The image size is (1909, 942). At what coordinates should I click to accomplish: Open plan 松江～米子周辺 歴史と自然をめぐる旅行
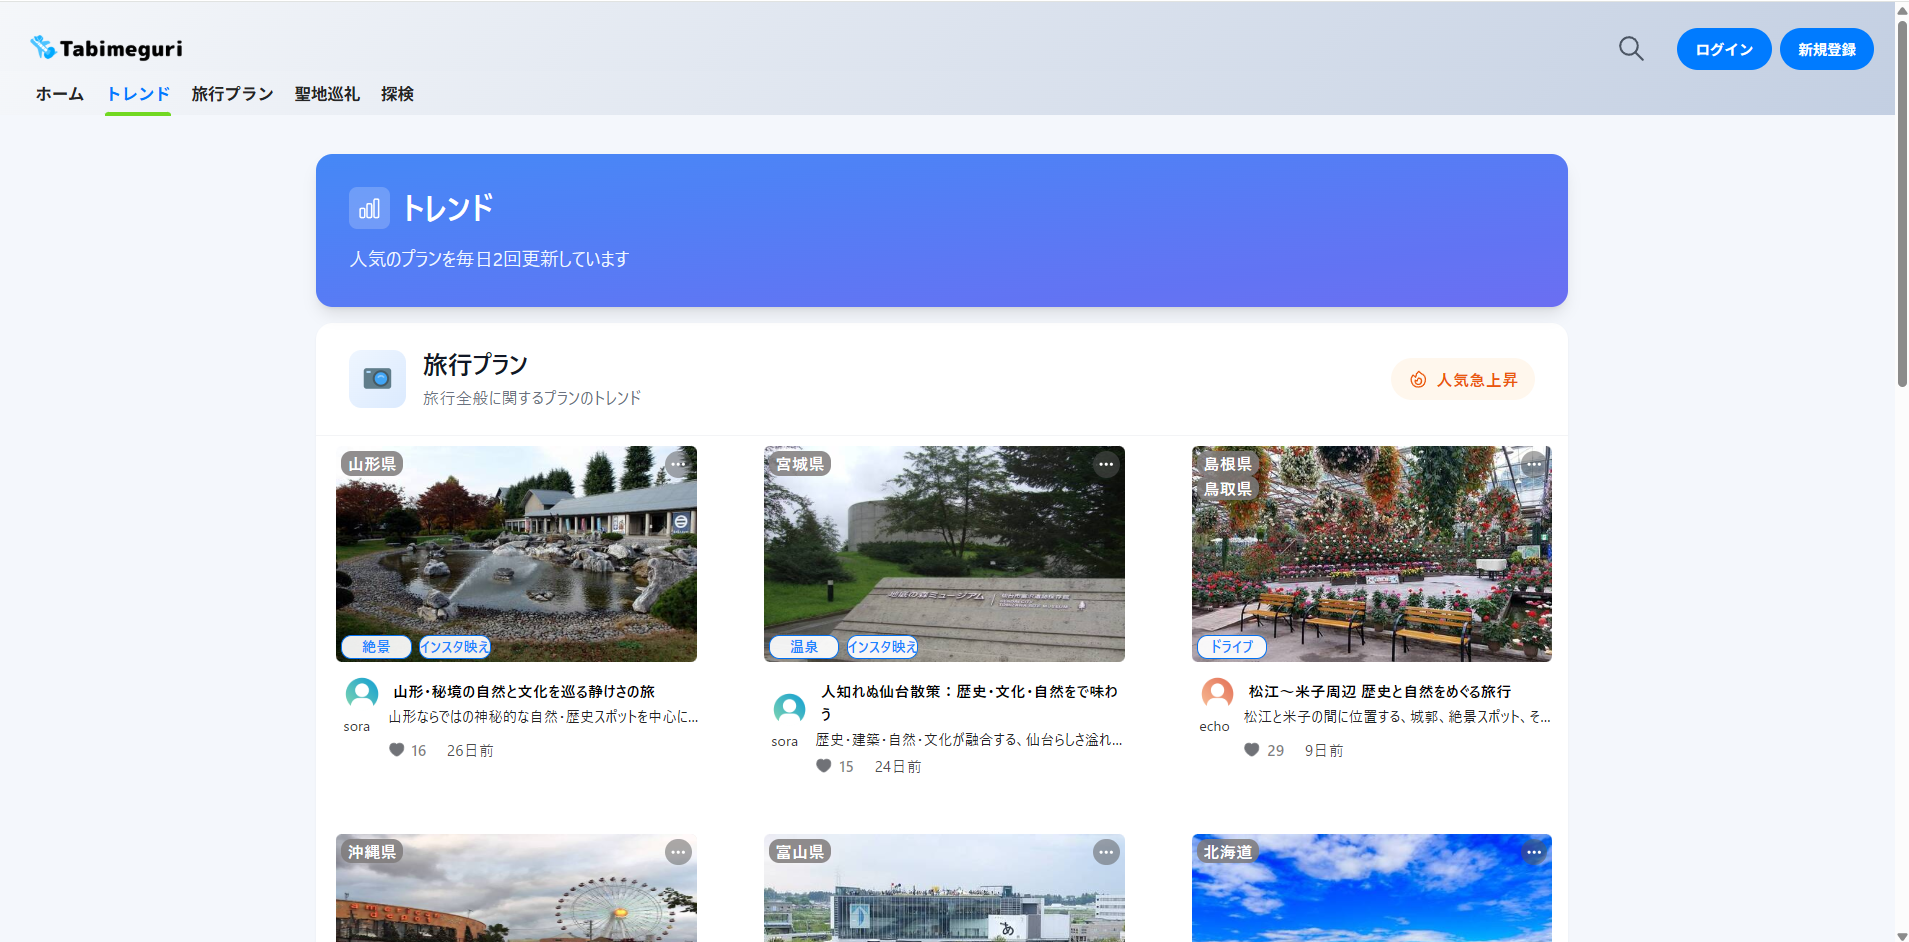click(x=1380, y=692)
